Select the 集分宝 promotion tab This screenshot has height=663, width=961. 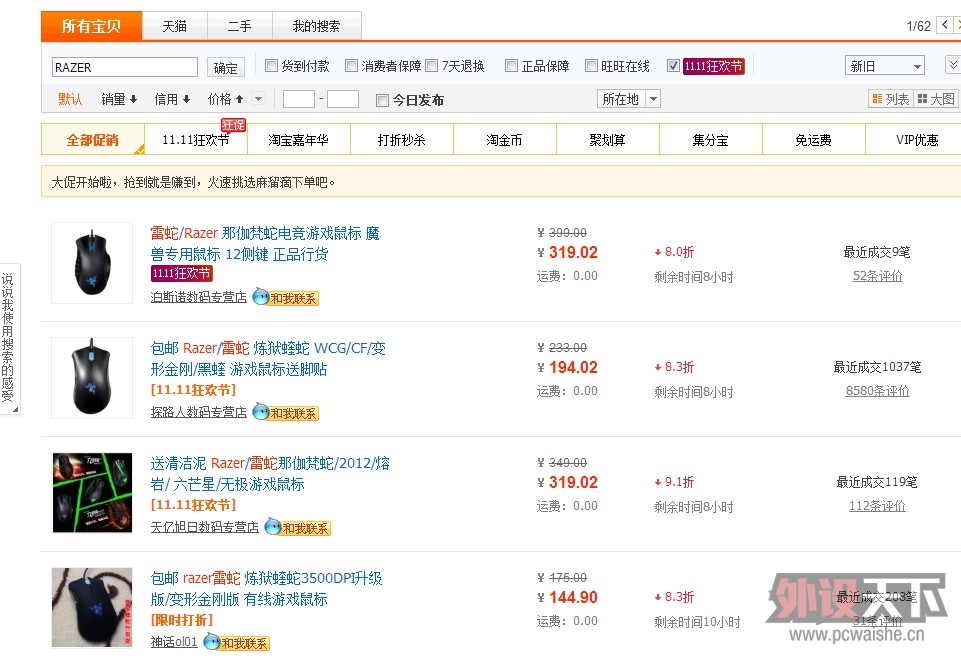[x=710, y=140]
